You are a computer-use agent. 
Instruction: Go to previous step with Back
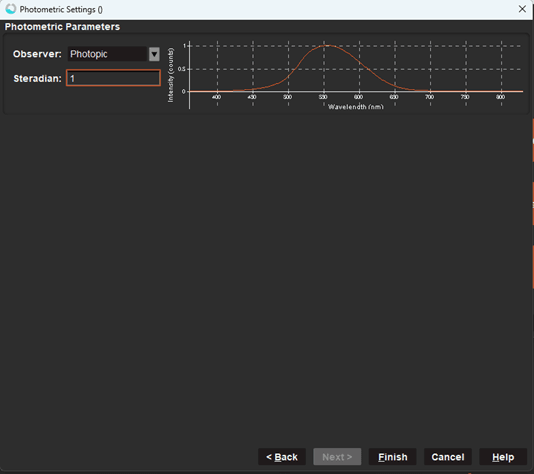282,457
